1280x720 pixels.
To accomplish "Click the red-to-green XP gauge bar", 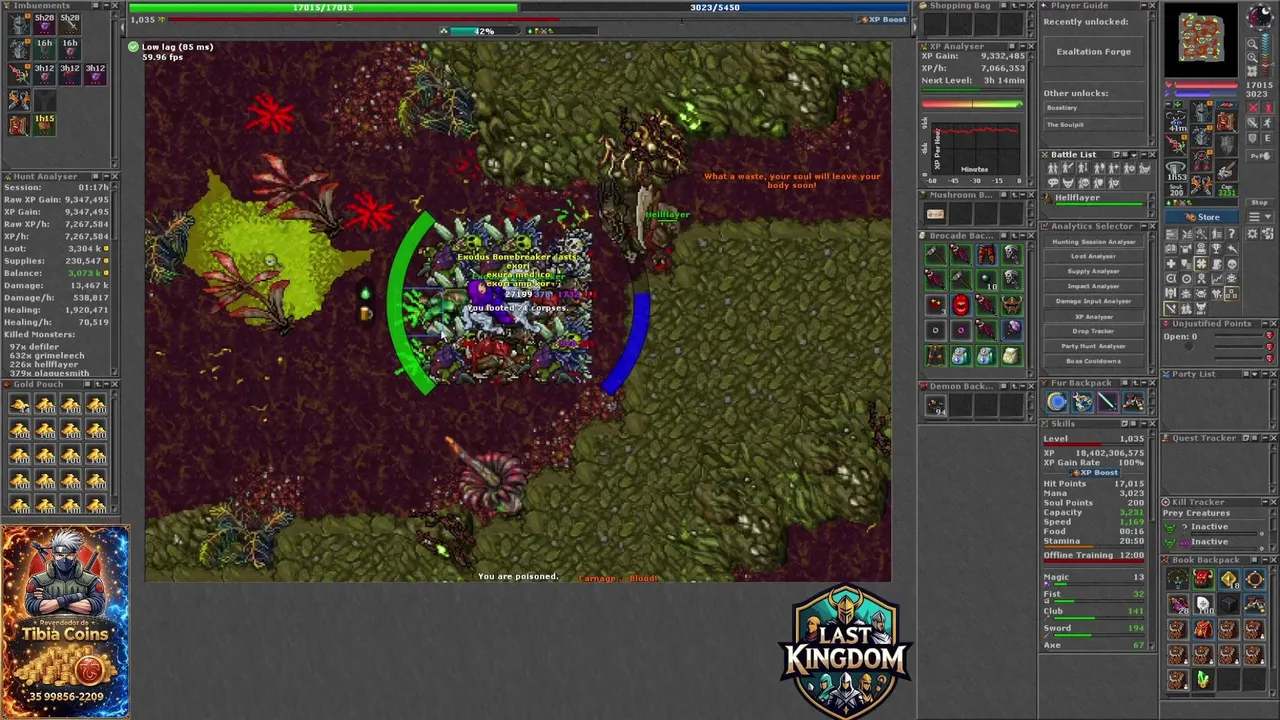I will tap(972, 104).
